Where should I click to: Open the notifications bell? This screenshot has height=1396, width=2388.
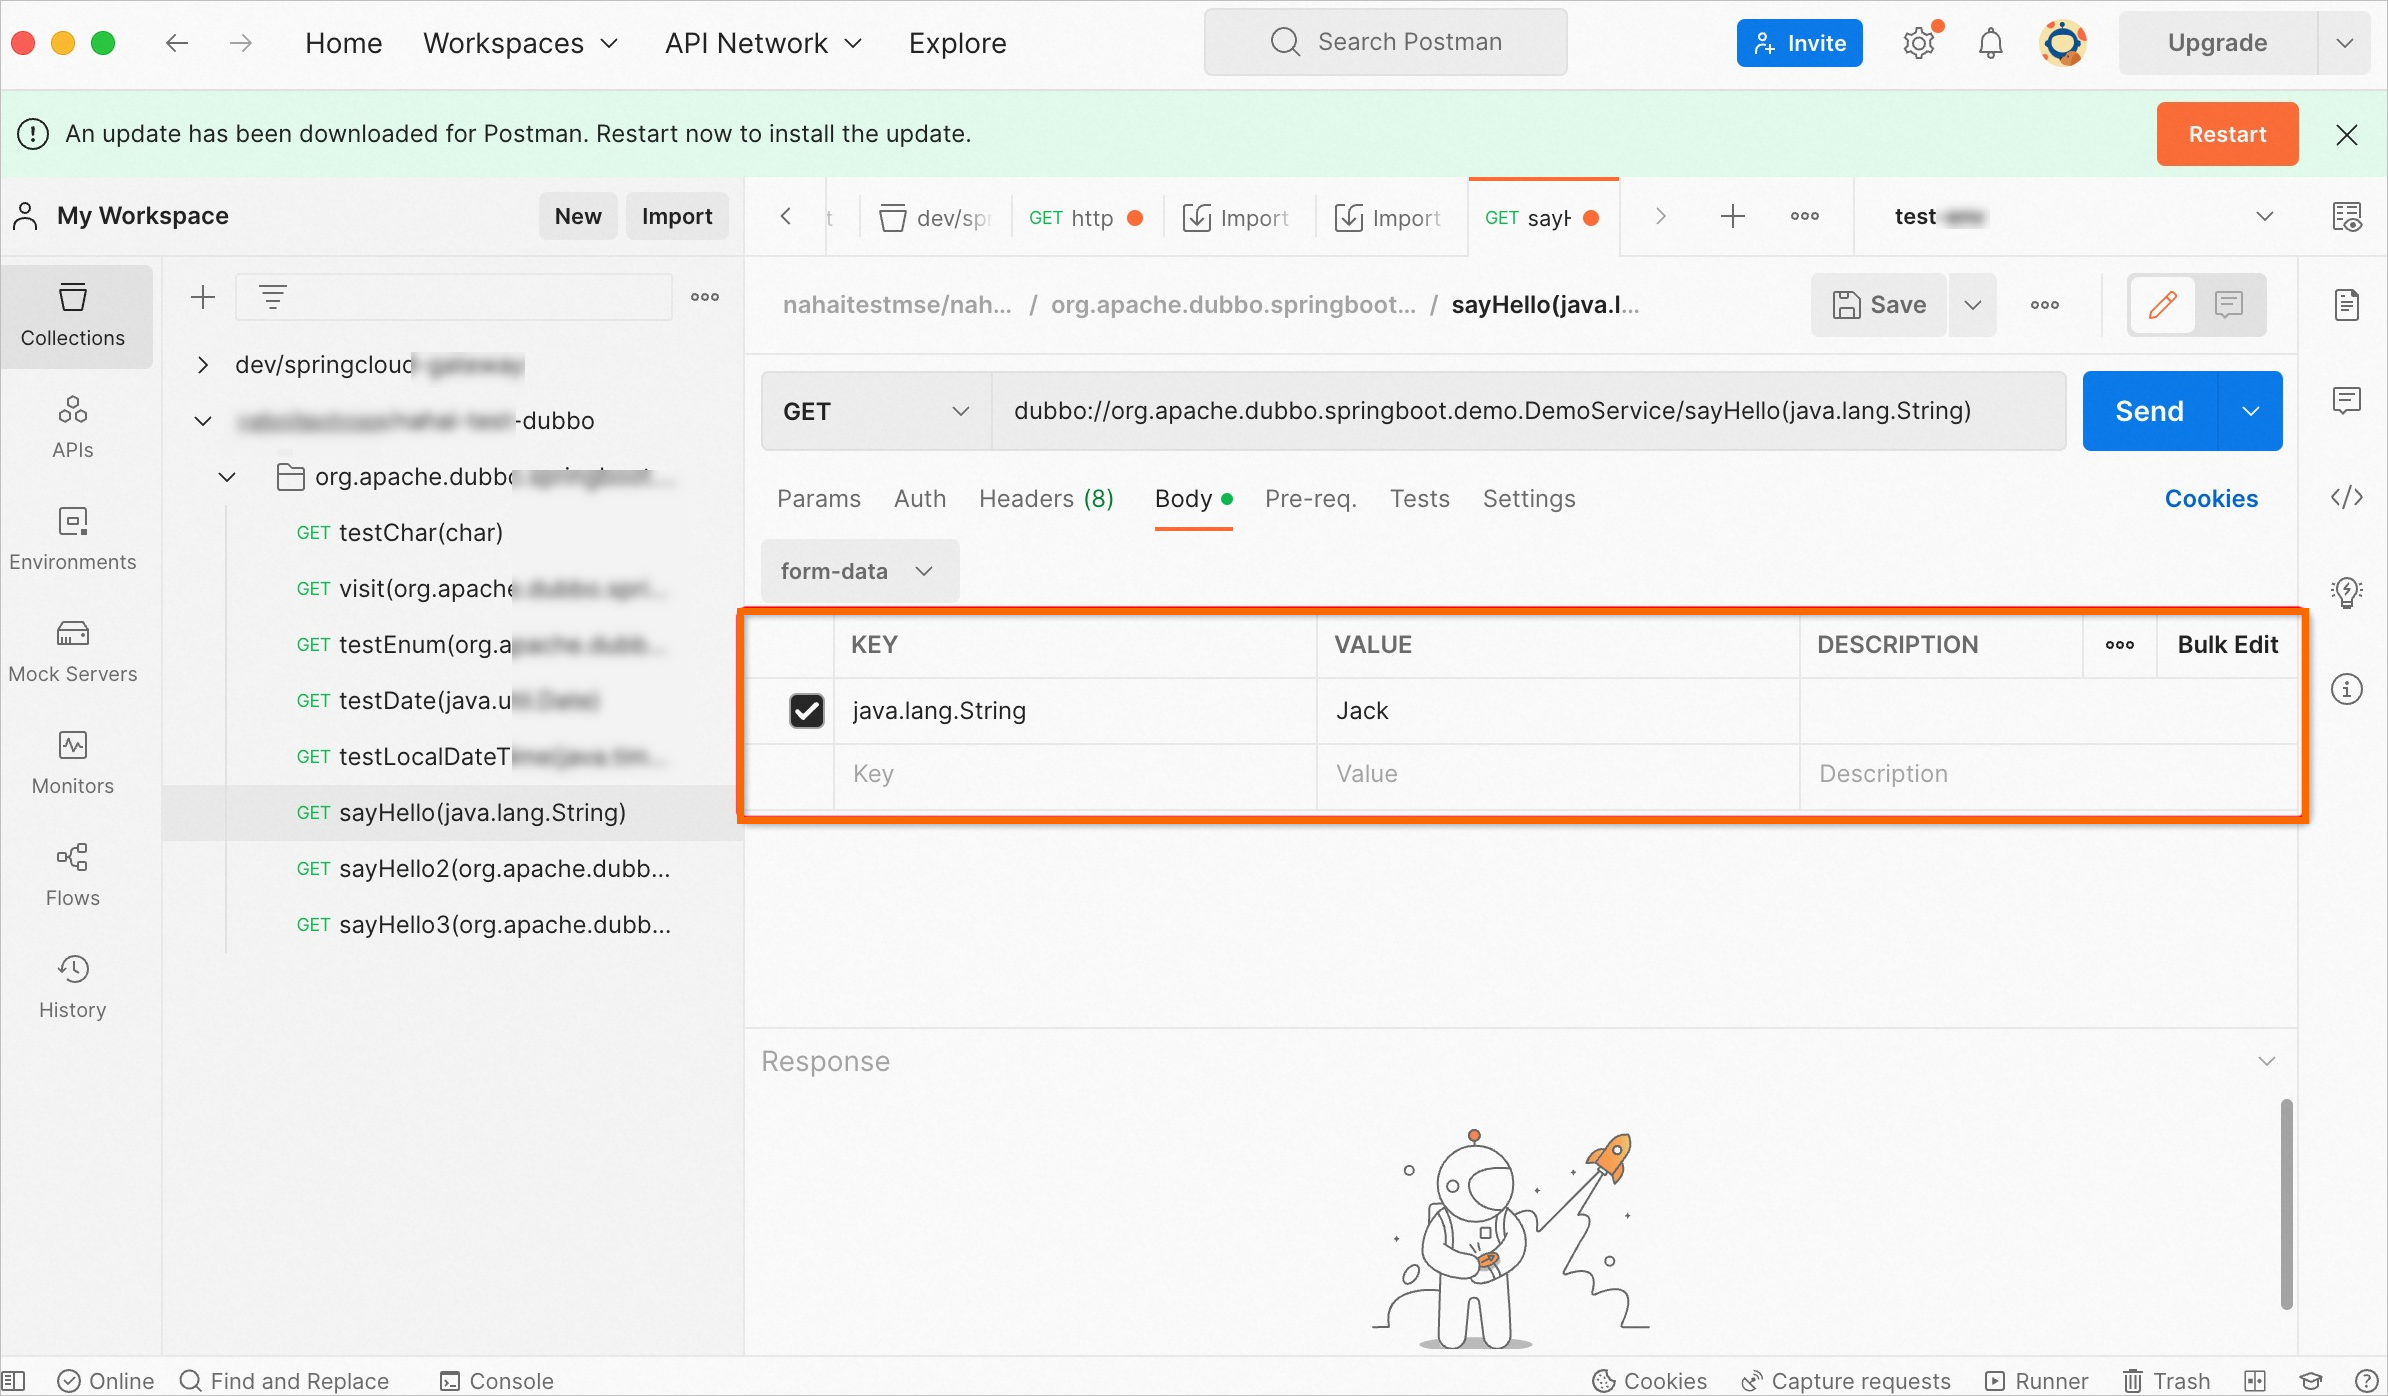coord(1991,43)
